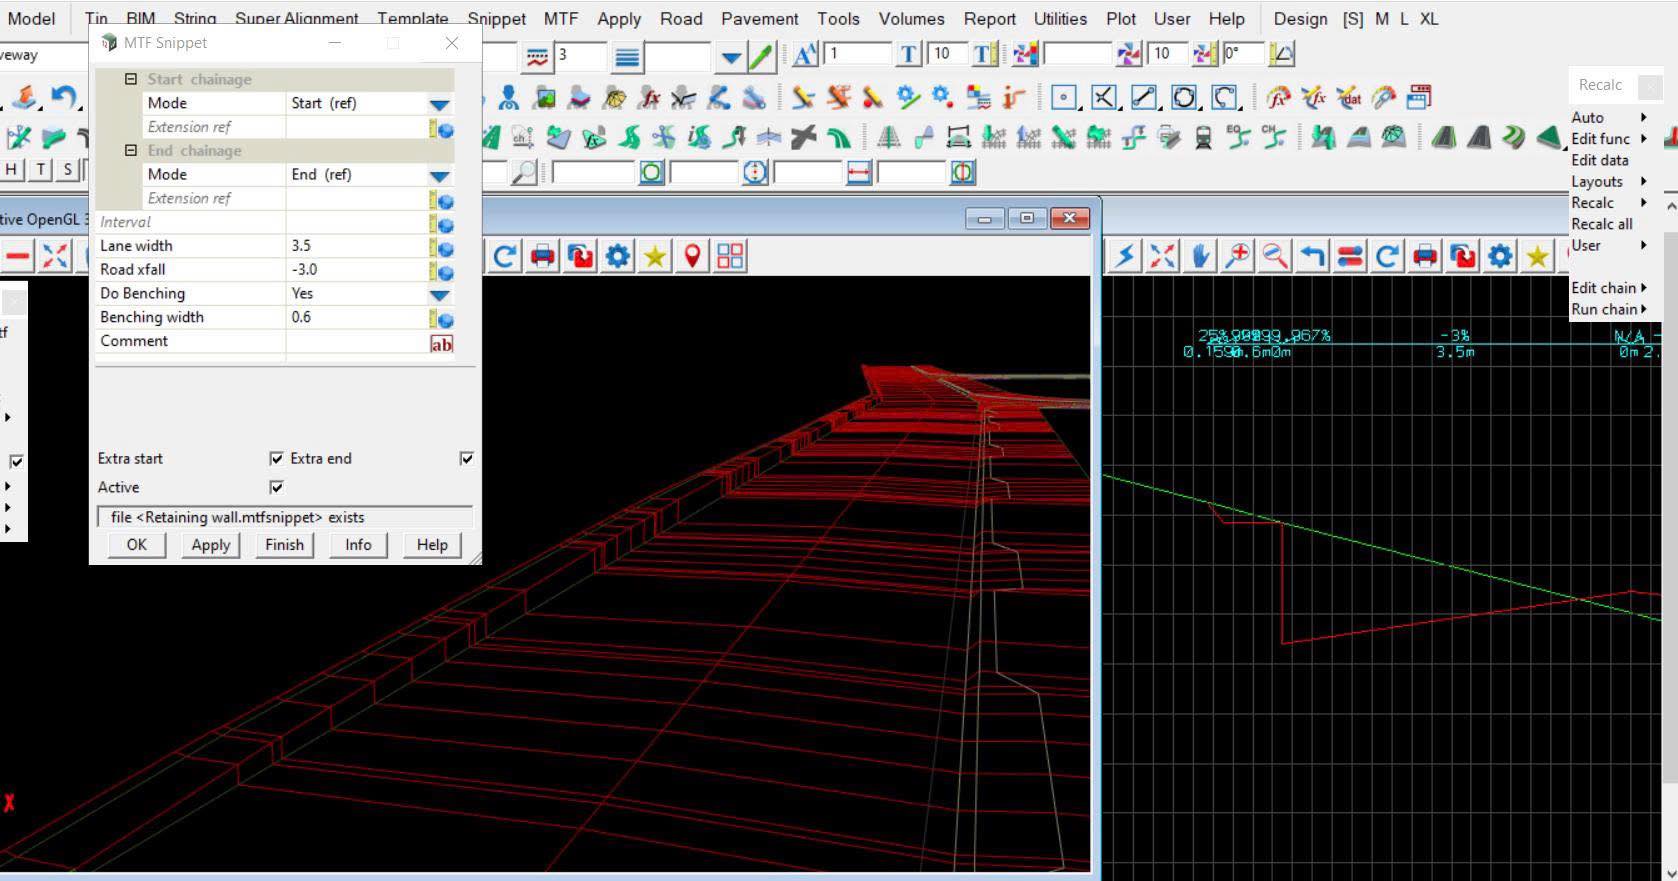Click the gear settings icon in perspective view
The height and width of the screenshot is (881, 1678).
tap(618, 256)
